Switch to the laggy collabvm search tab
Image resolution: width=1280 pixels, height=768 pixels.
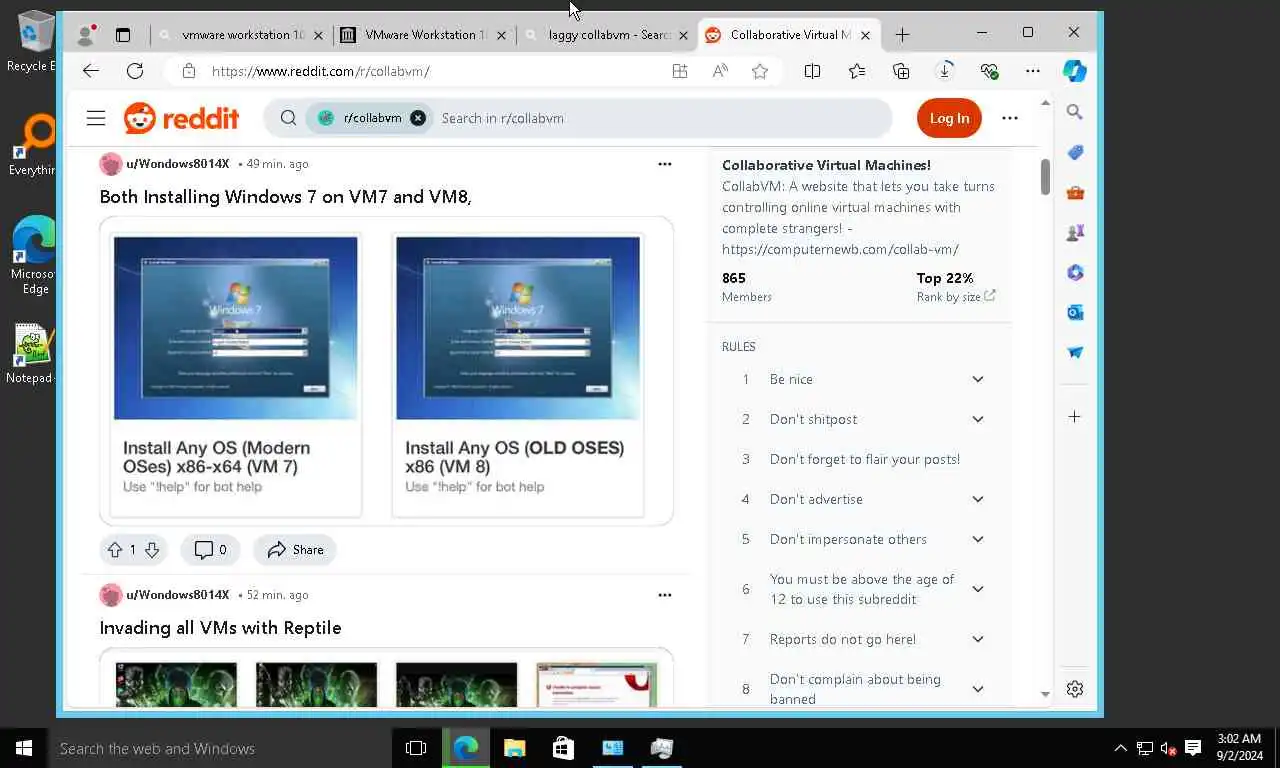tap(608, 35)
